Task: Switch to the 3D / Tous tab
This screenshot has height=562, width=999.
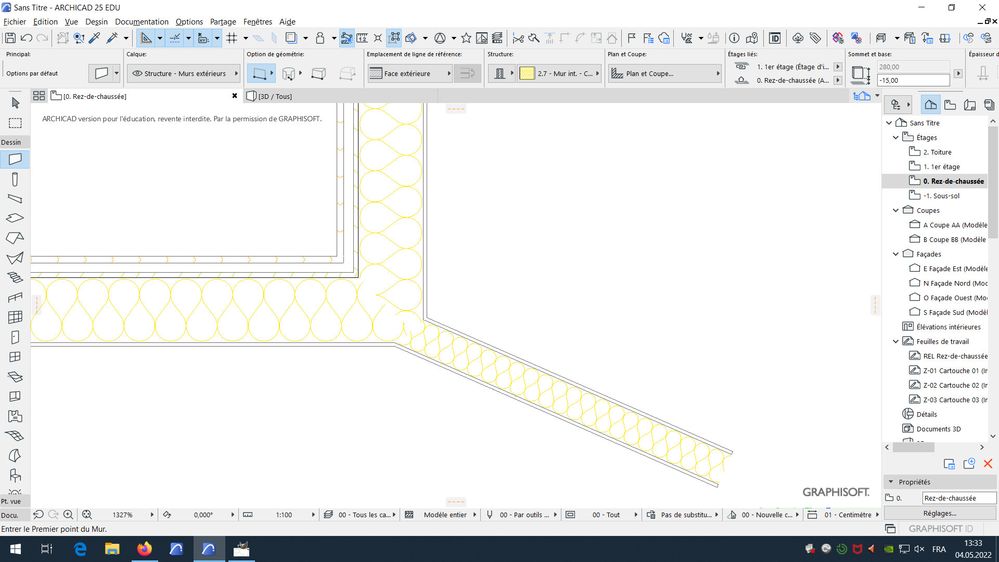Action: pyautogui.click(x=274, y=96)
